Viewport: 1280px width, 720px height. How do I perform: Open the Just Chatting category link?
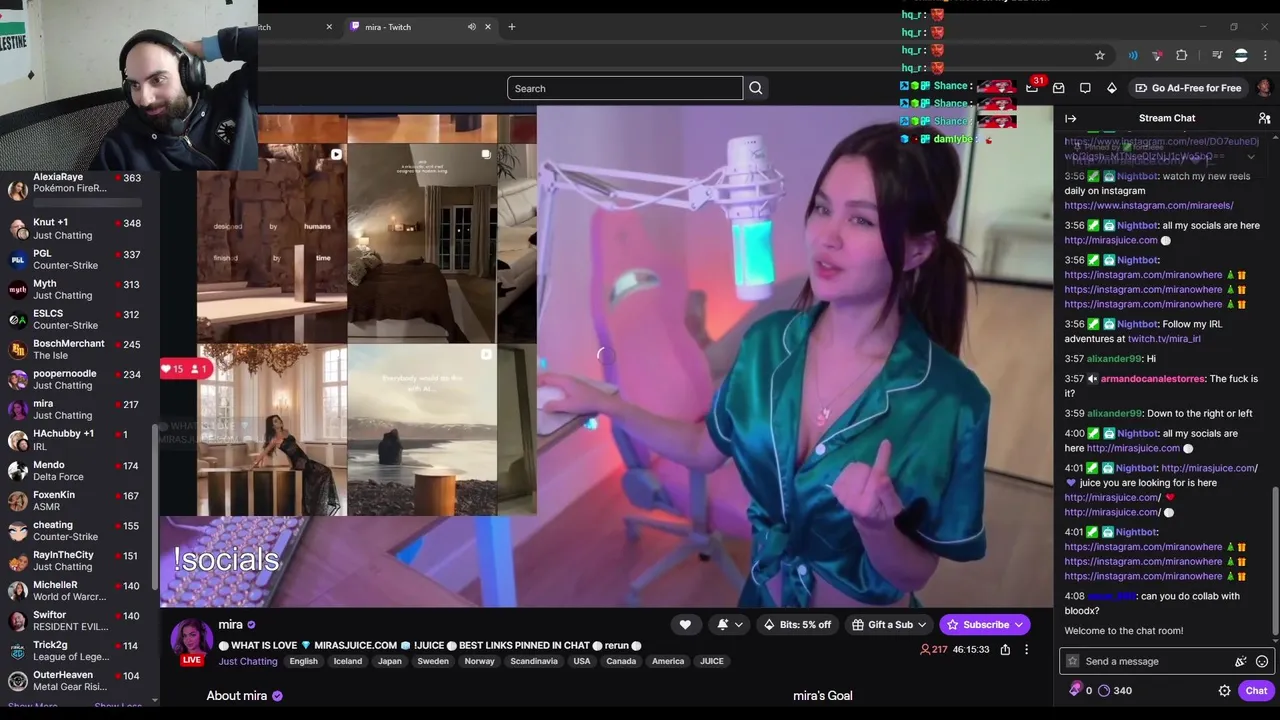click(x=248, y=661)
